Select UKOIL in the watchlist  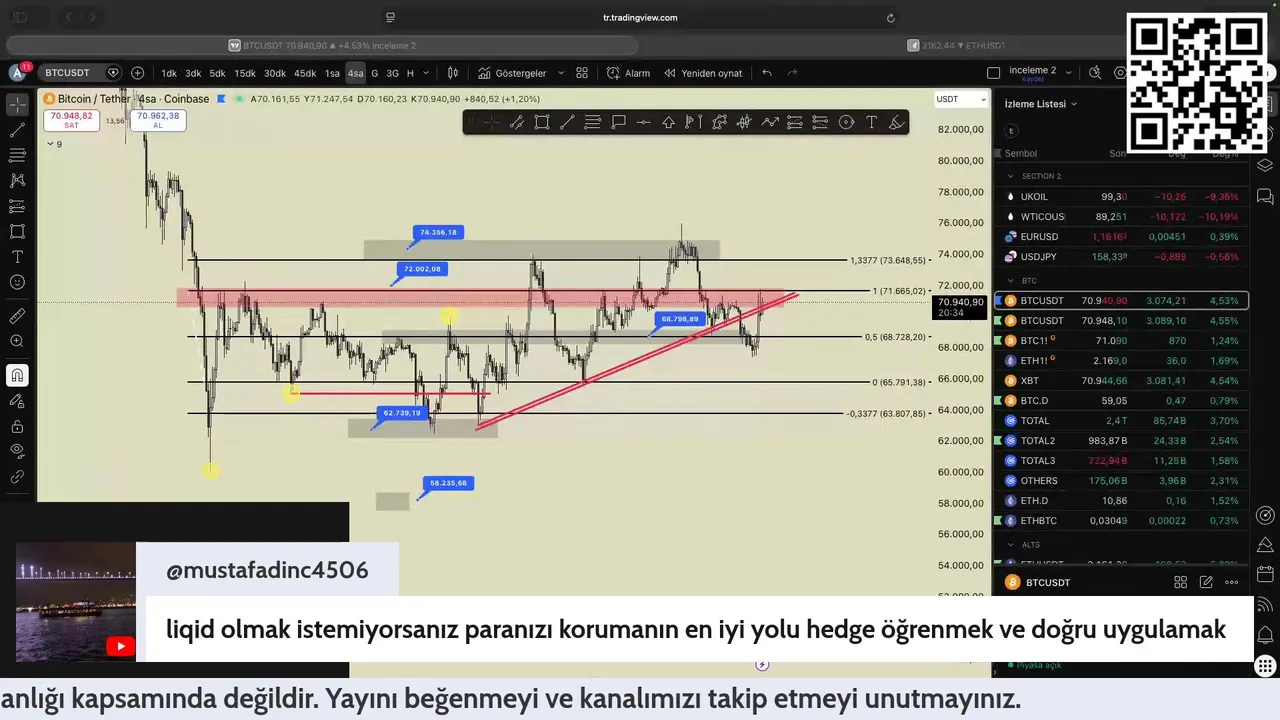point(1121,197)
